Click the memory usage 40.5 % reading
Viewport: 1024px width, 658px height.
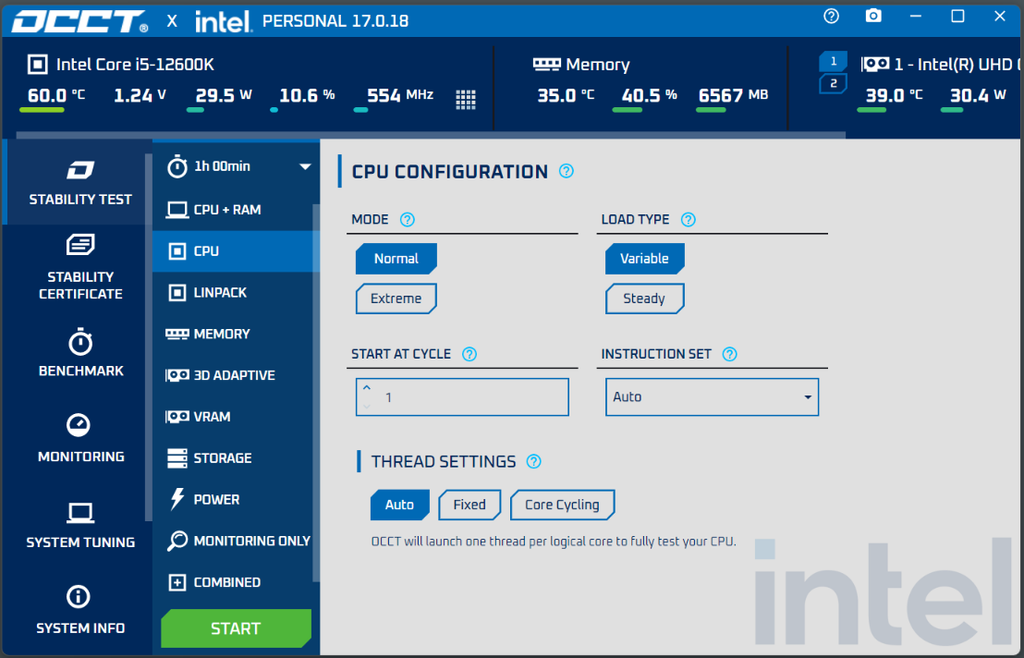click(649, 96)
